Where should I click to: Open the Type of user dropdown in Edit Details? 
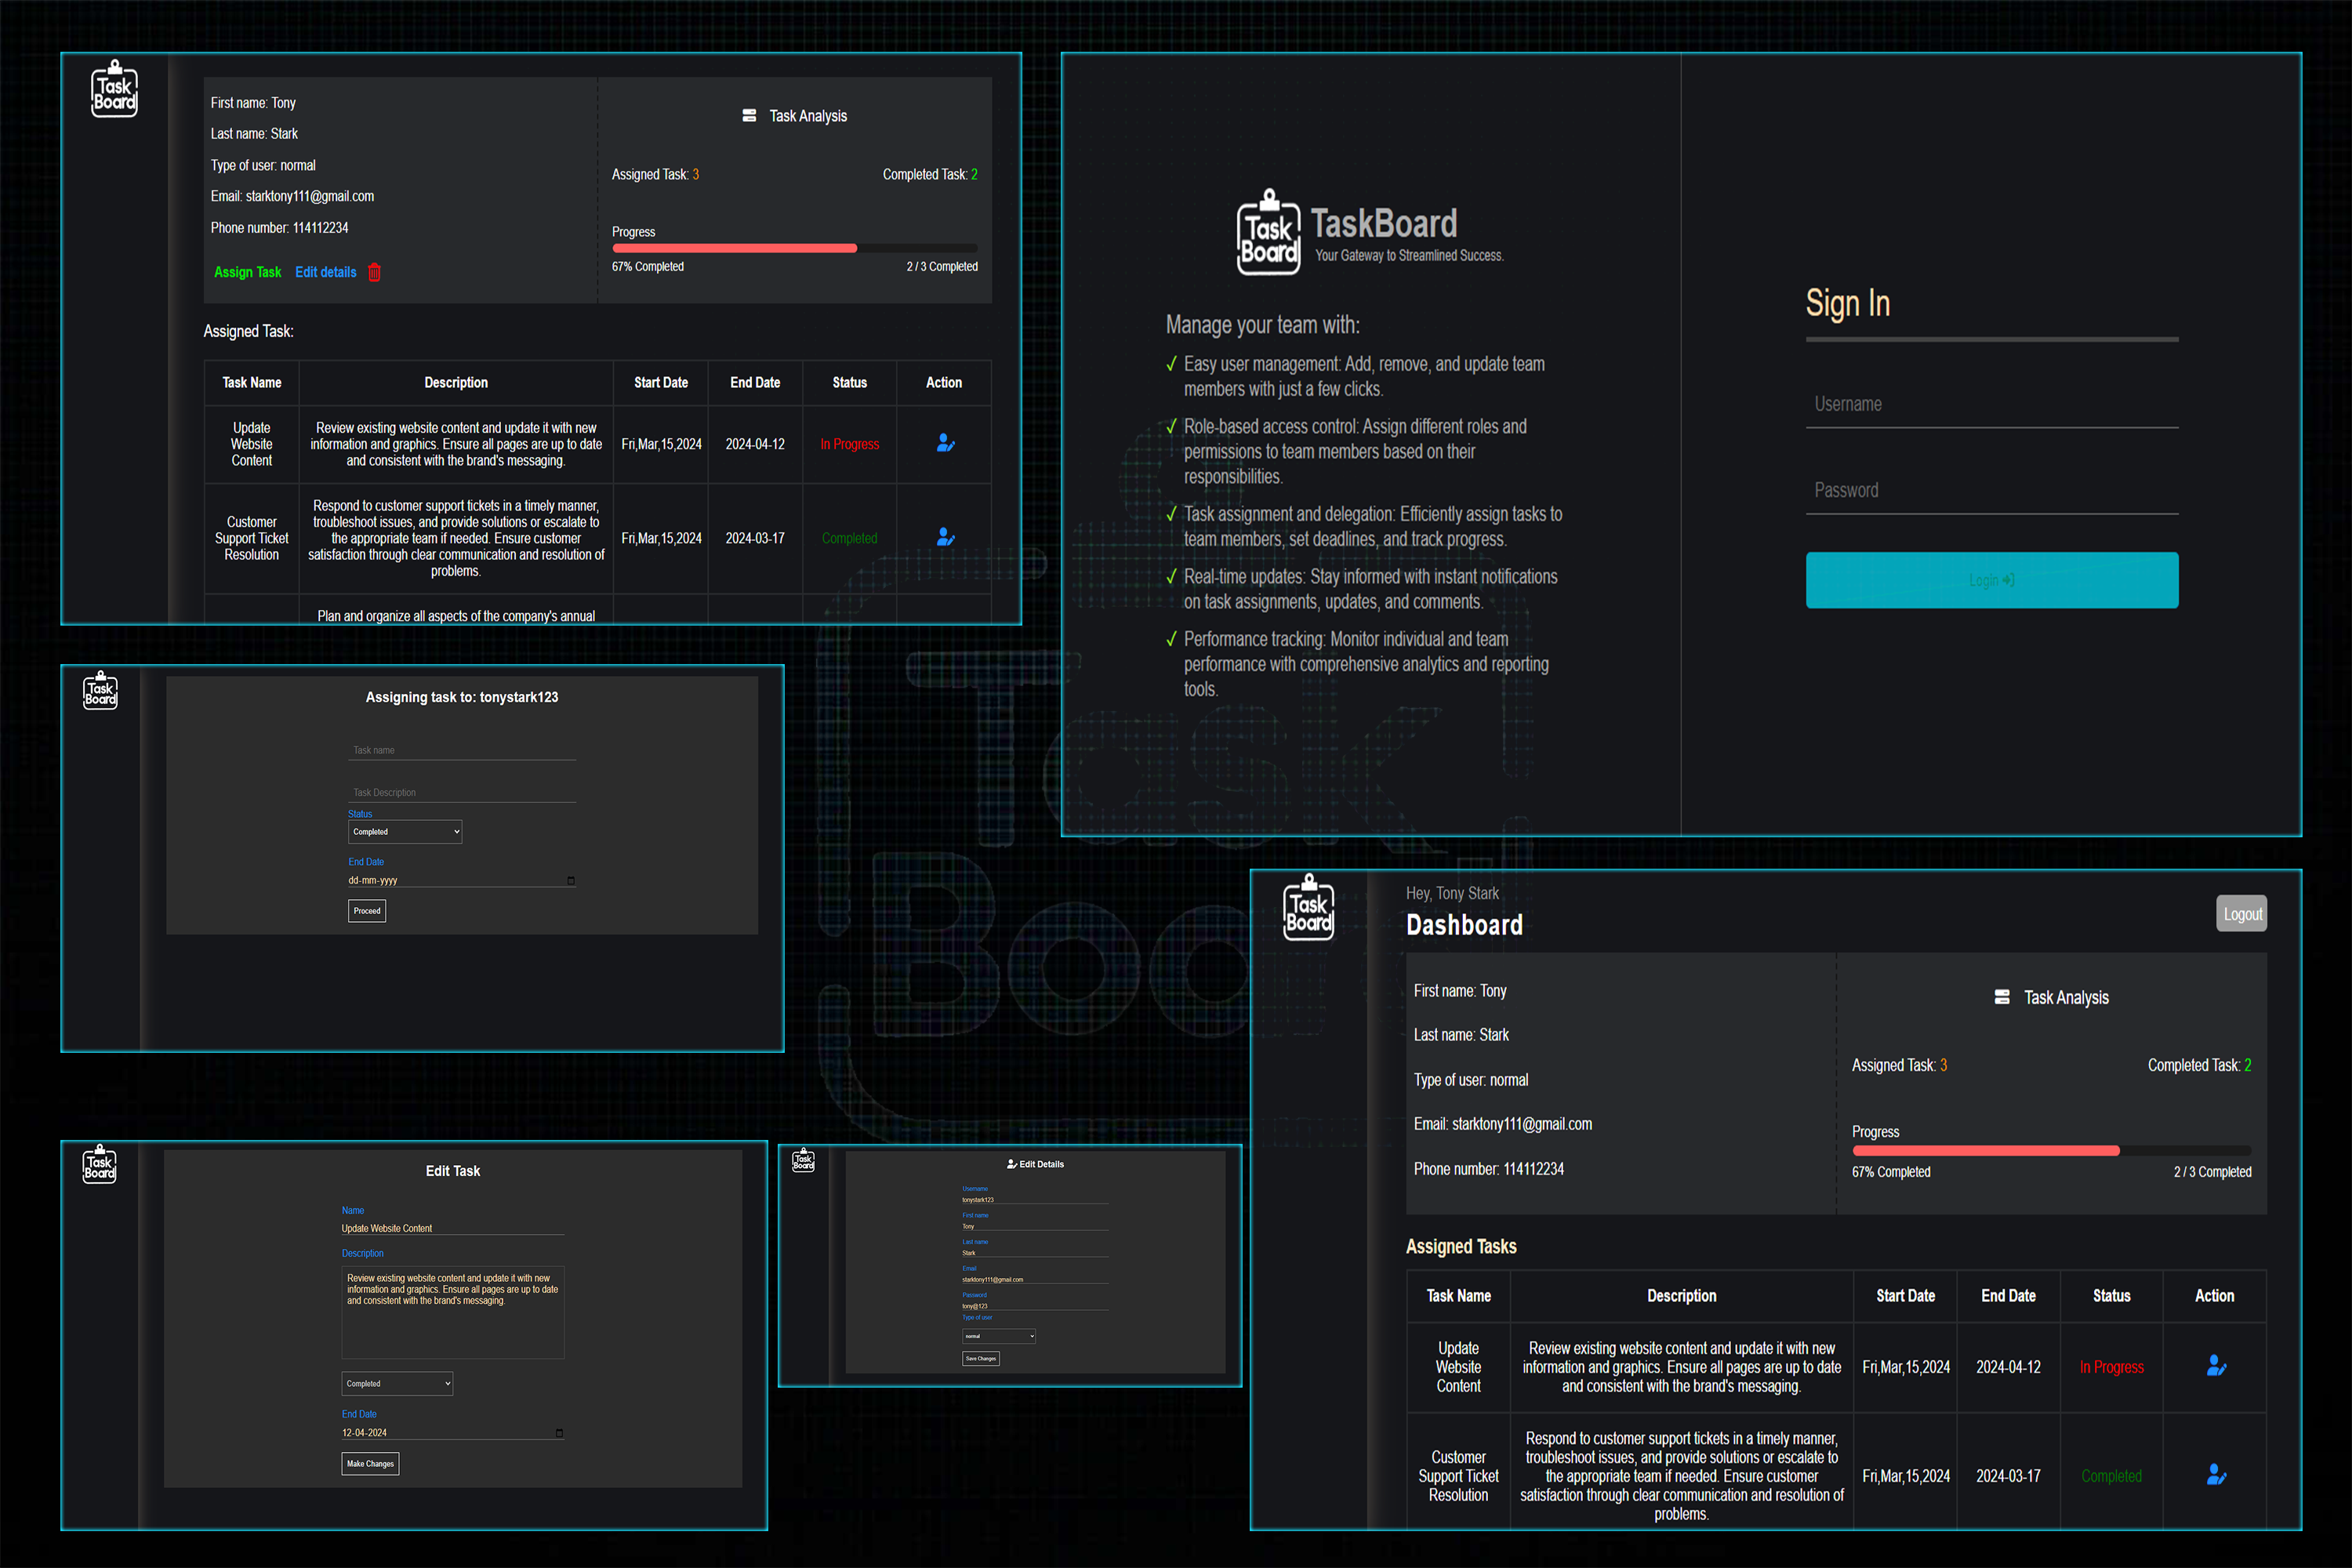[x=999, y=1336]
